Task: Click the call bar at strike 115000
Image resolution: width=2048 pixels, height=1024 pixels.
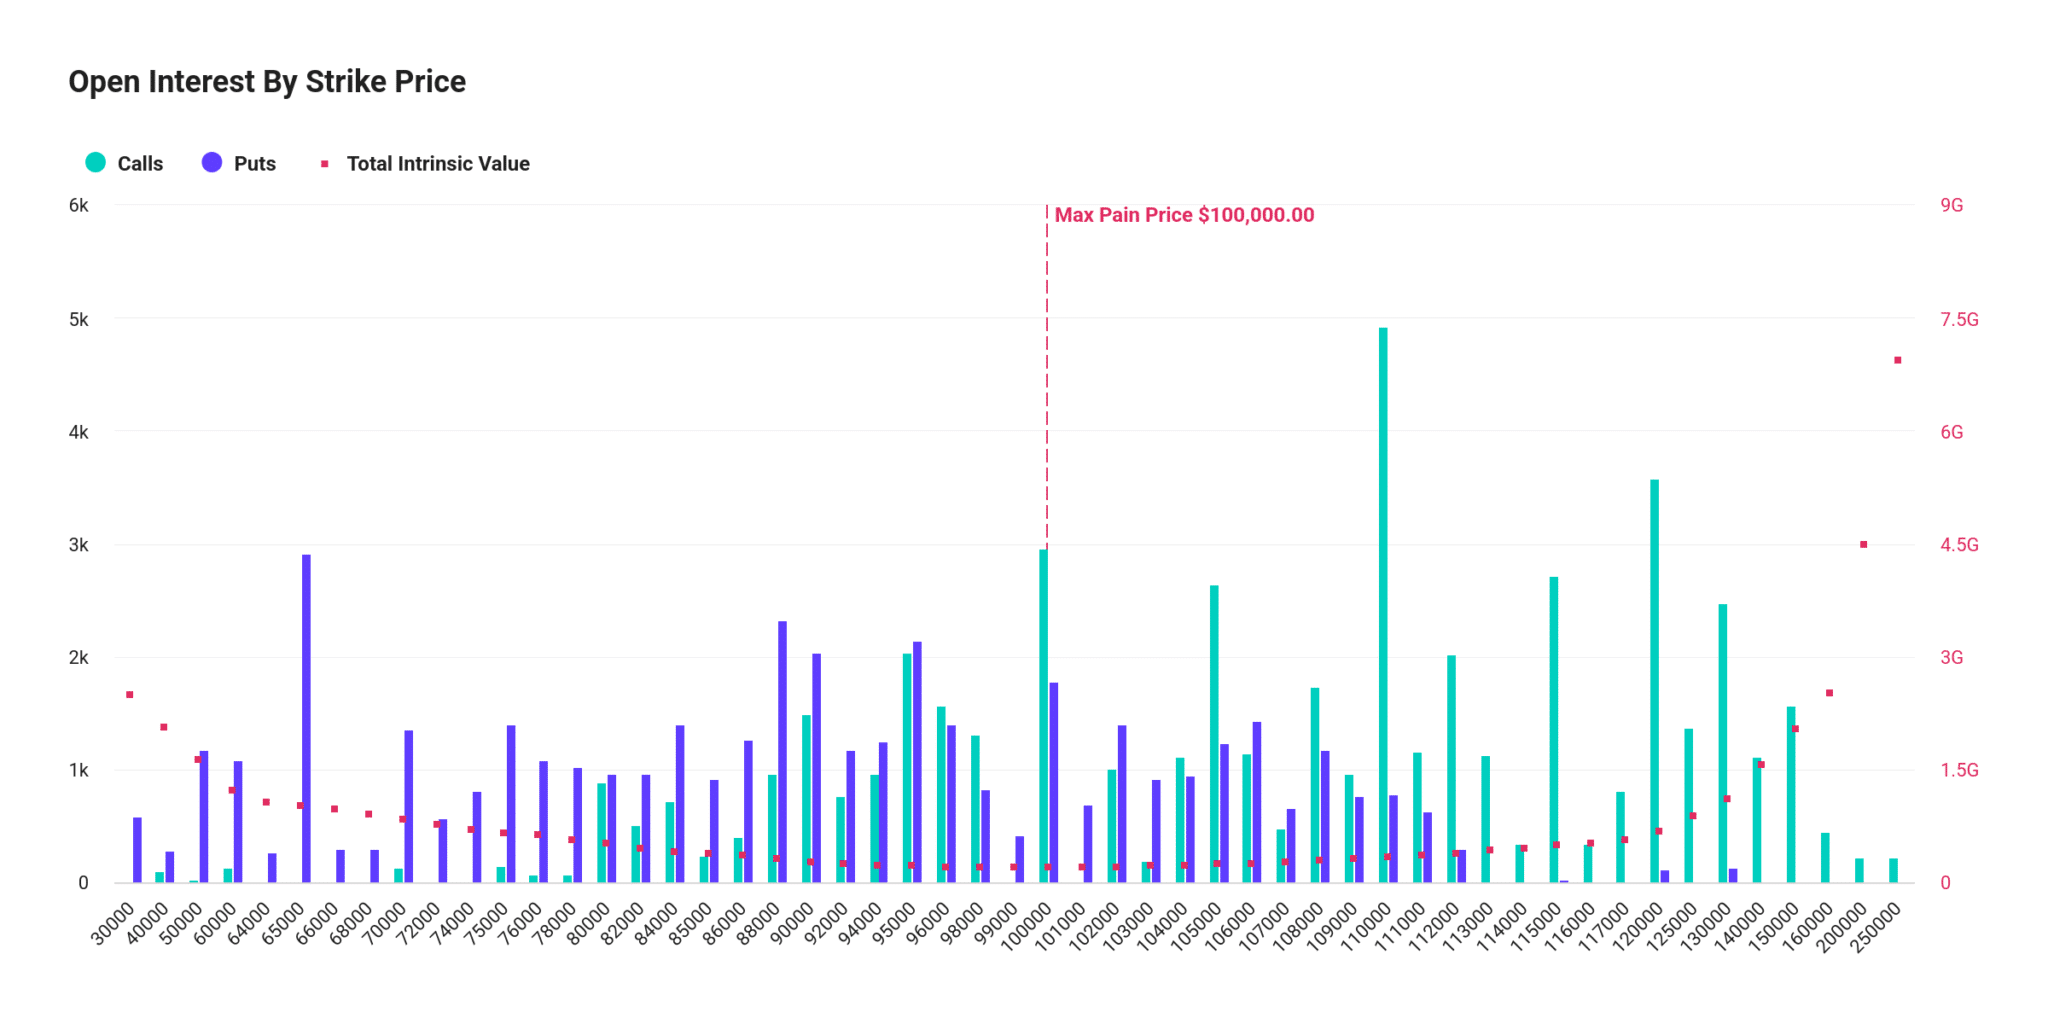Action: click(x=1554, y=730)
